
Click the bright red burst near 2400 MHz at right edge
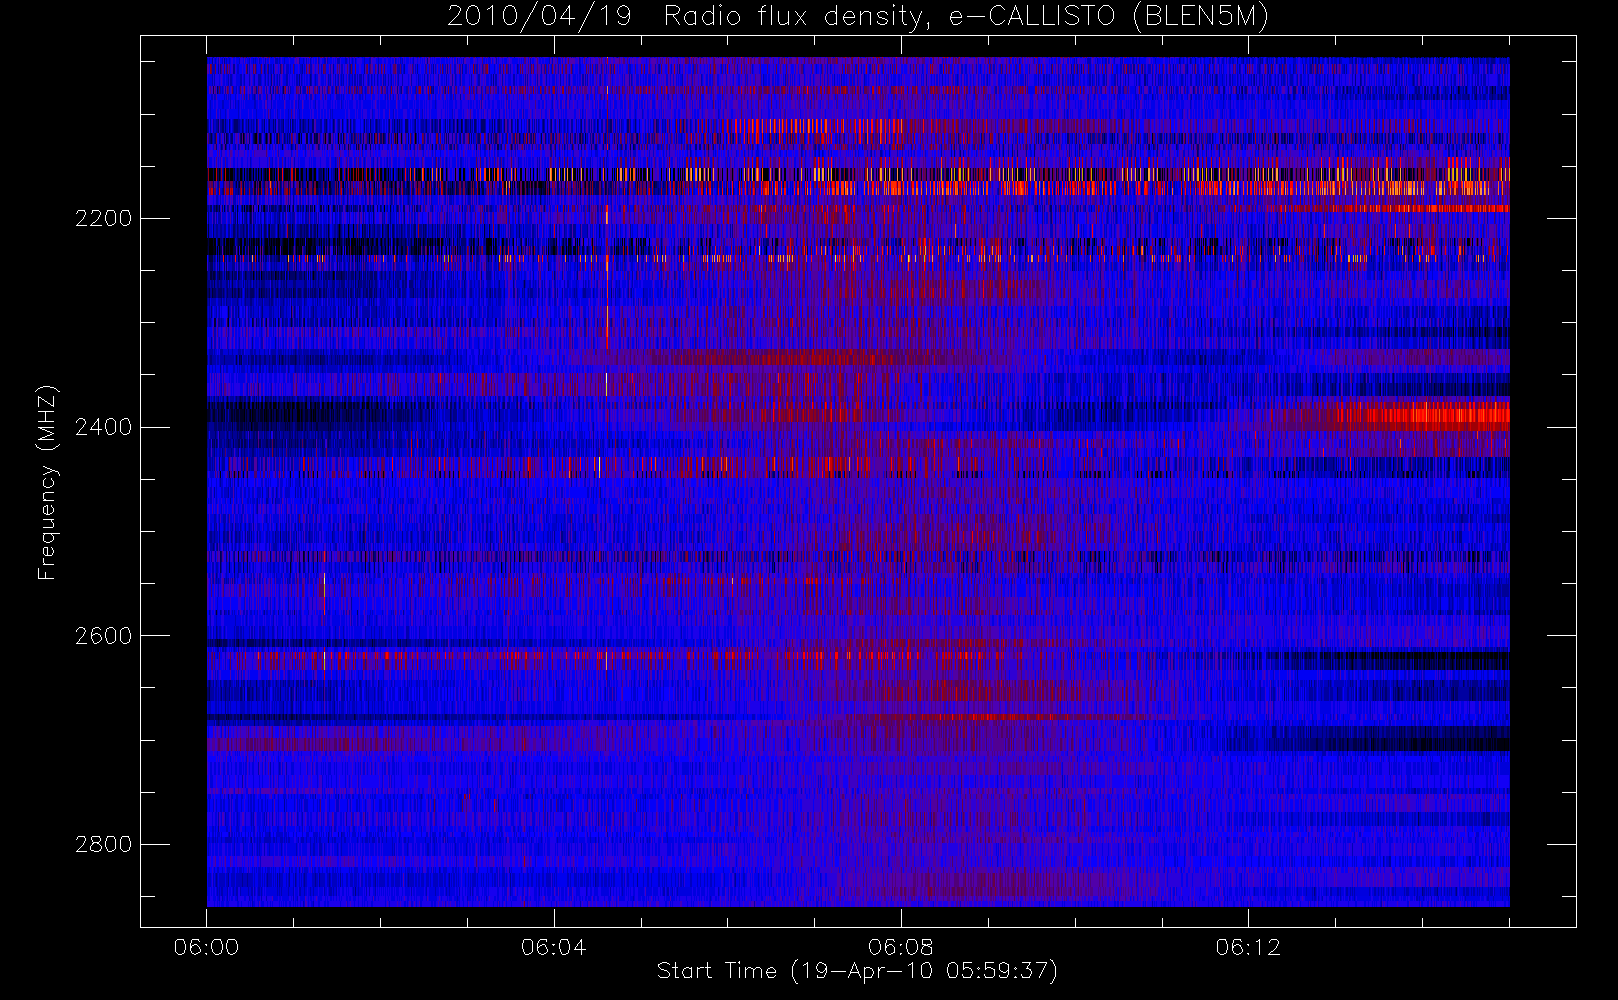(1425, 415)
